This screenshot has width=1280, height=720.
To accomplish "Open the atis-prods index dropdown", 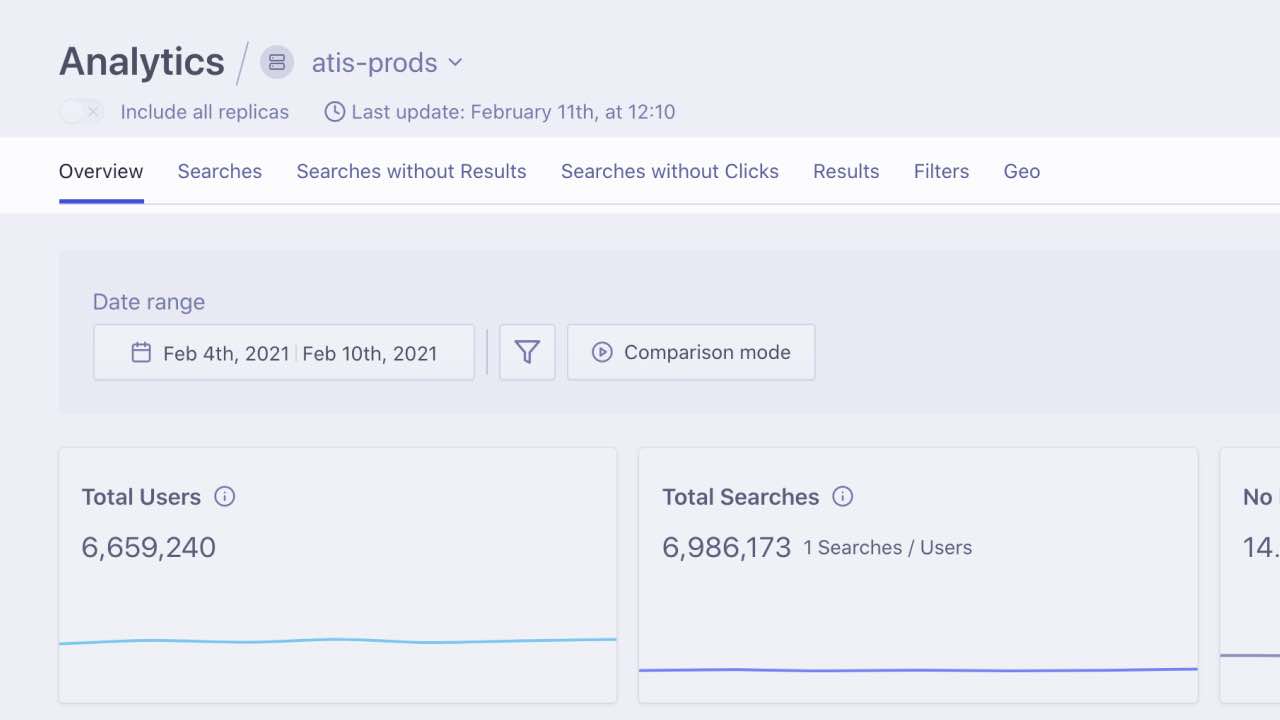I will [387, 62].
